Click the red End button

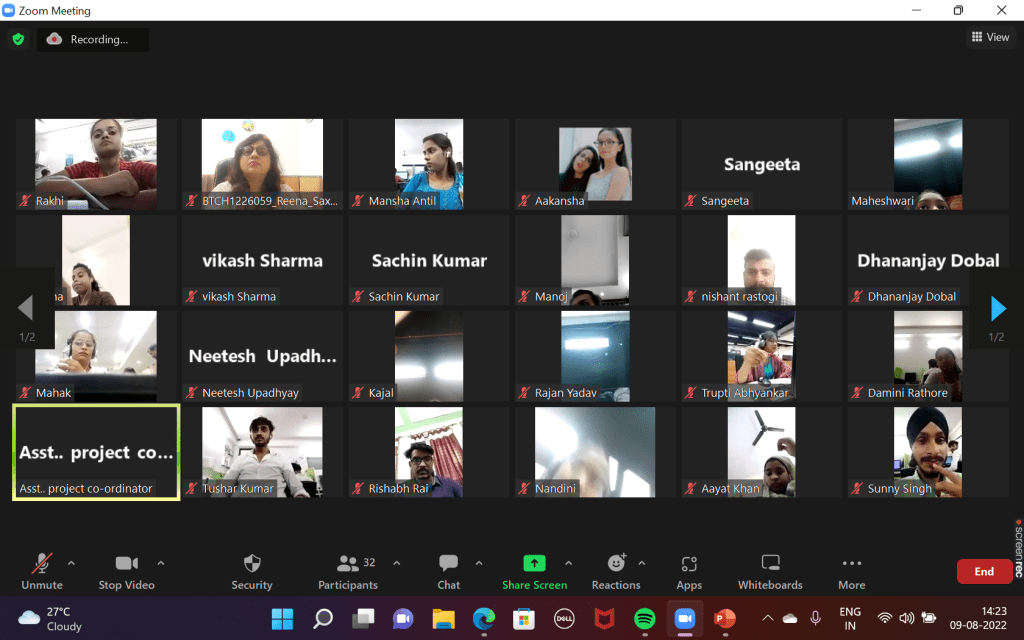[x=984, y=571]
